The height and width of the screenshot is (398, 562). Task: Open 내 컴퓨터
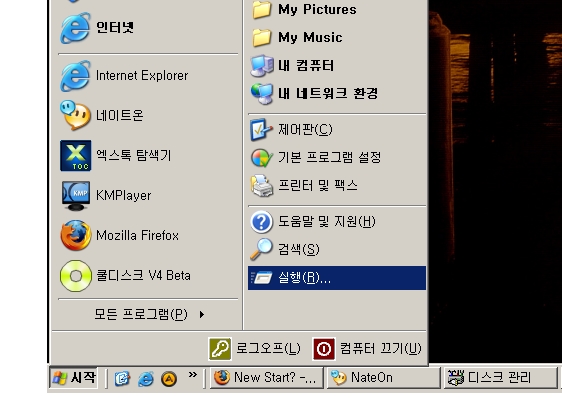[337, 66]
